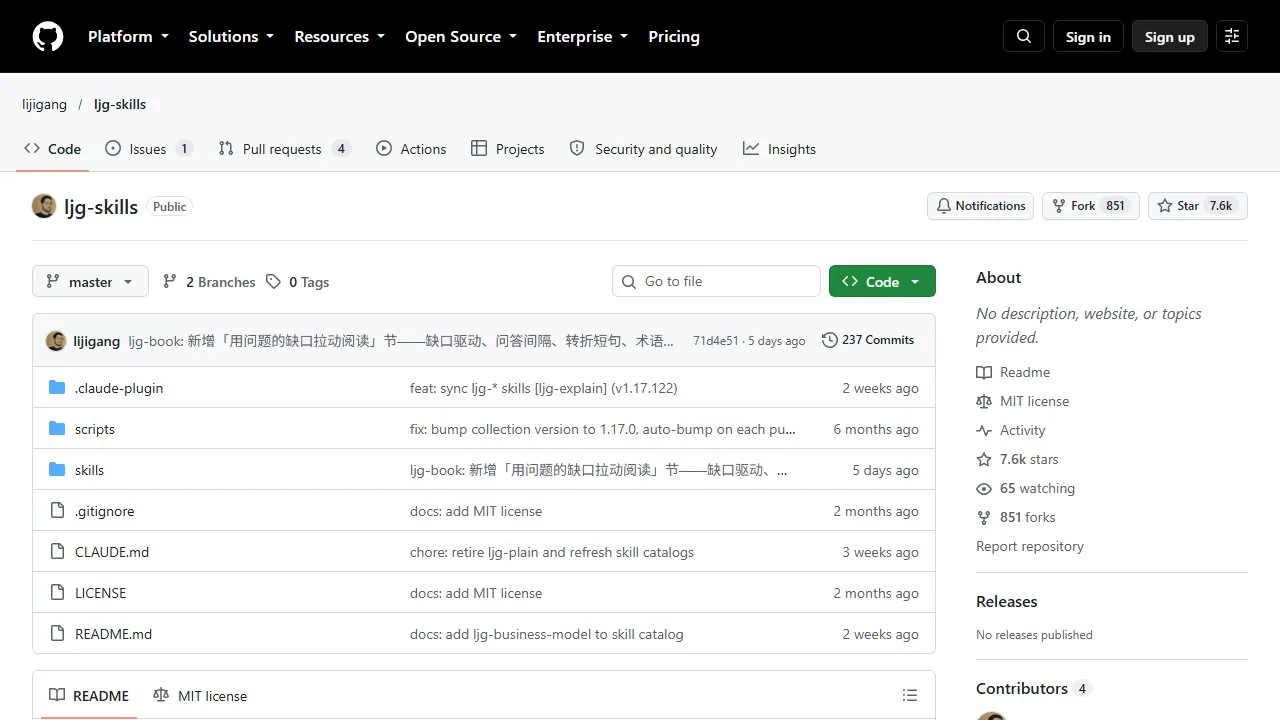Click the eye icon next to 65 watching
This screenshot has width=1280, height=720.
click(984, 489)
